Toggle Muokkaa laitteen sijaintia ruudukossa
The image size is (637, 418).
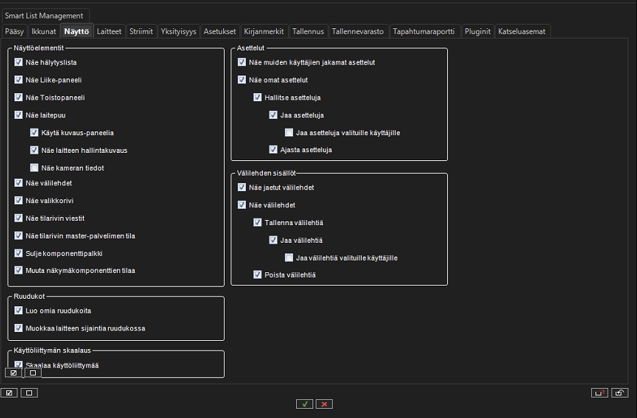(x=18, y=328)
